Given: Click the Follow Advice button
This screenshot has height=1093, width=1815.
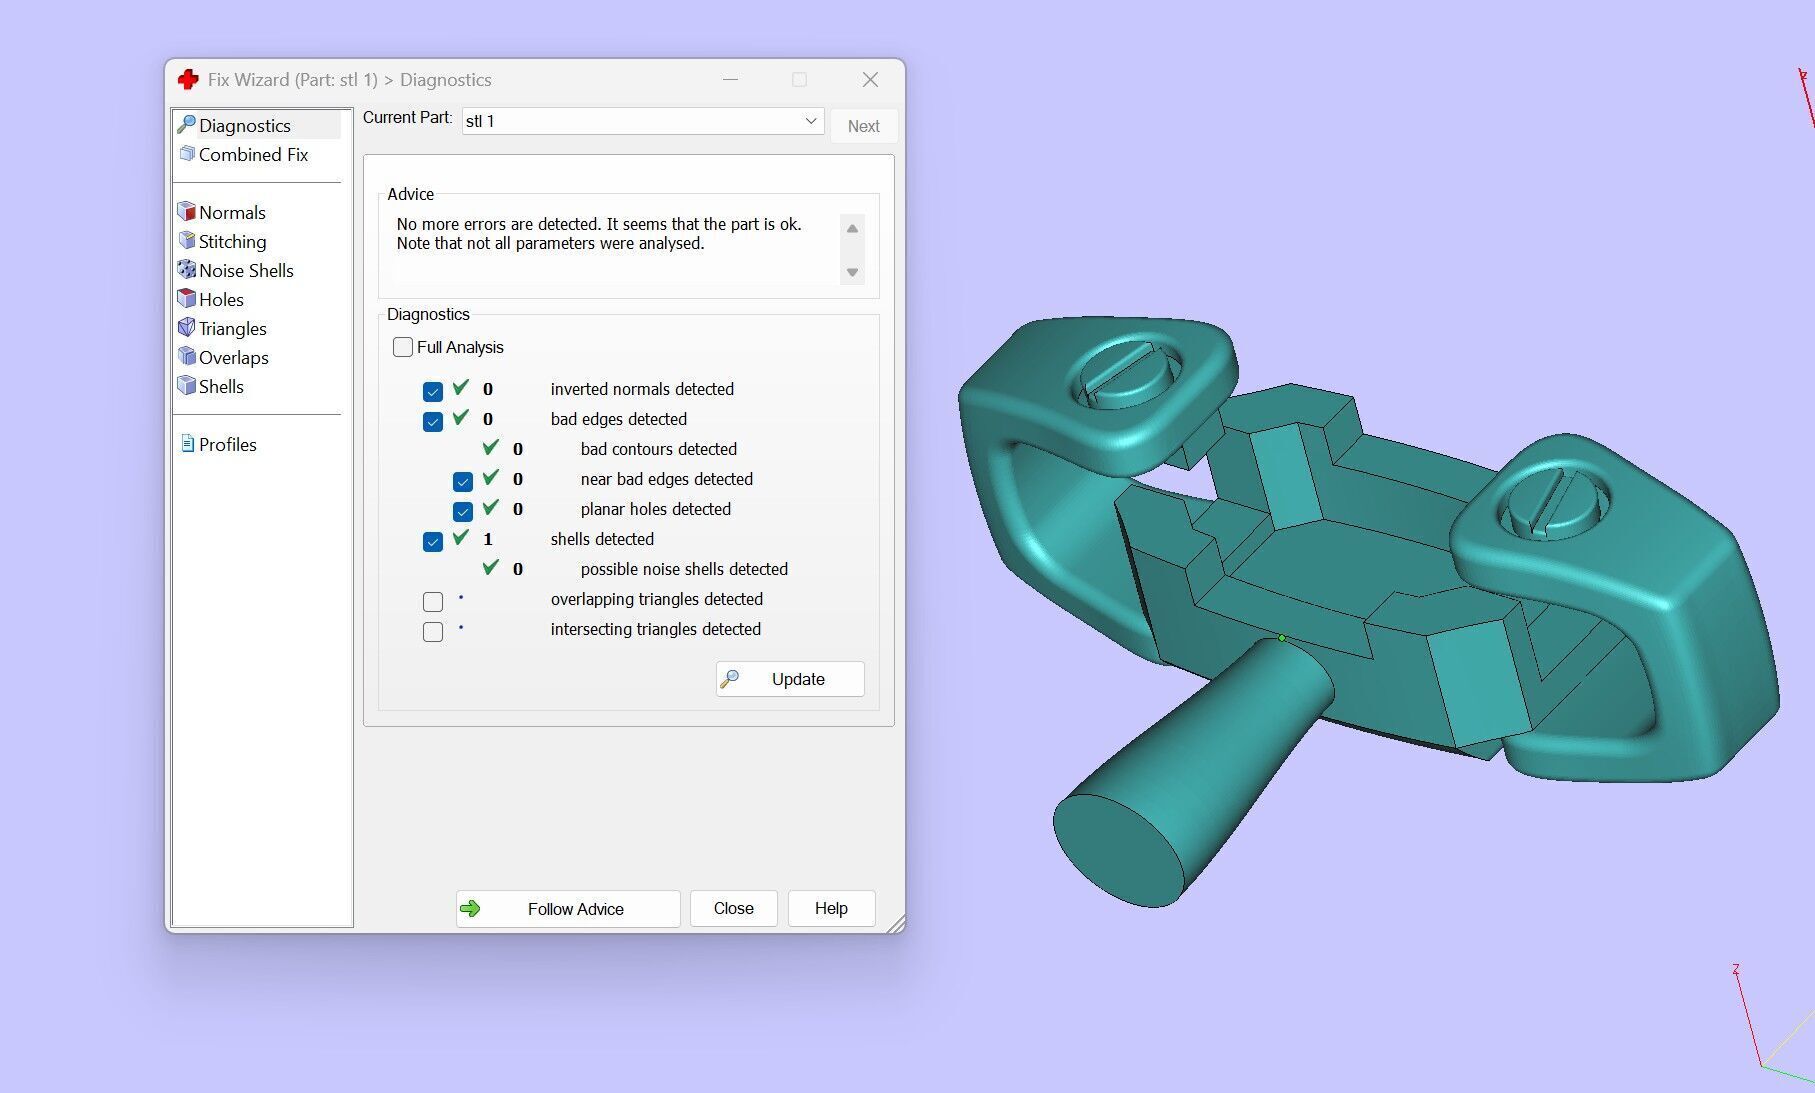Looking at the screenshot, I should [568, 908].
